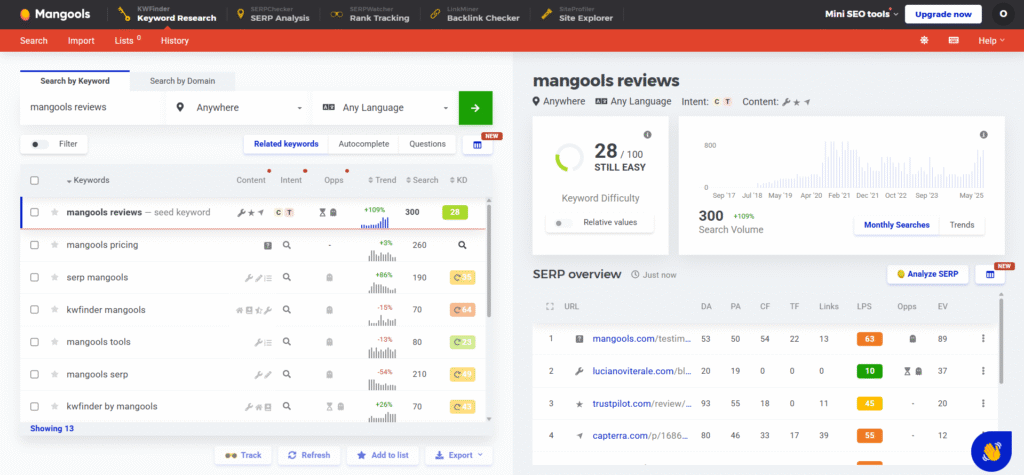Open SERPChecker SERP Analysis tool

point(273,14)
